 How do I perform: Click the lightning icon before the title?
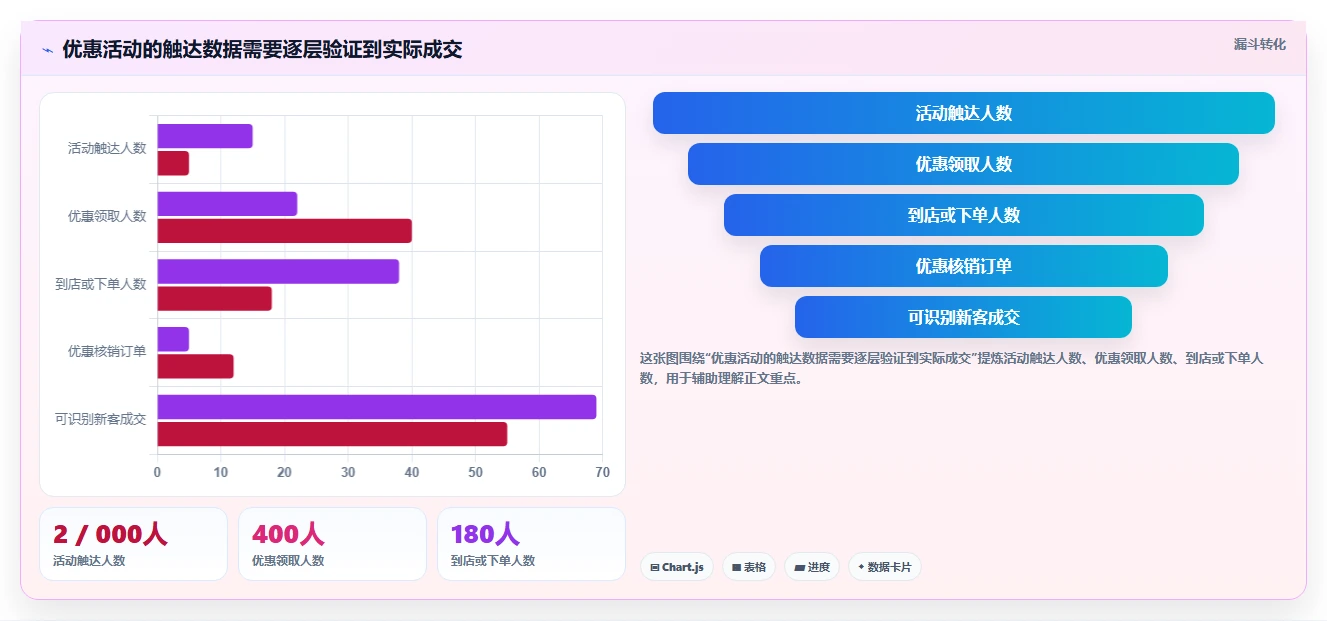(47, 50)
